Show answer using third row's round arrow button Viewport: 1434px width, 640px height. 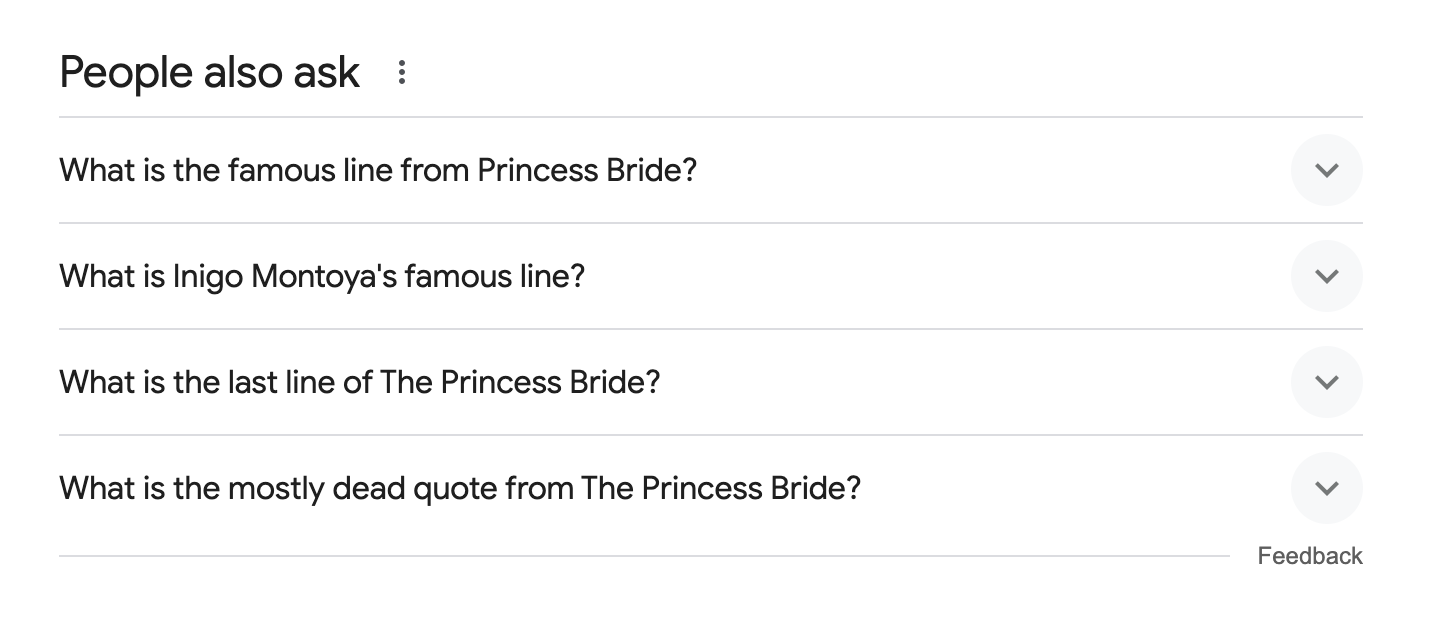click(1326, 382)
